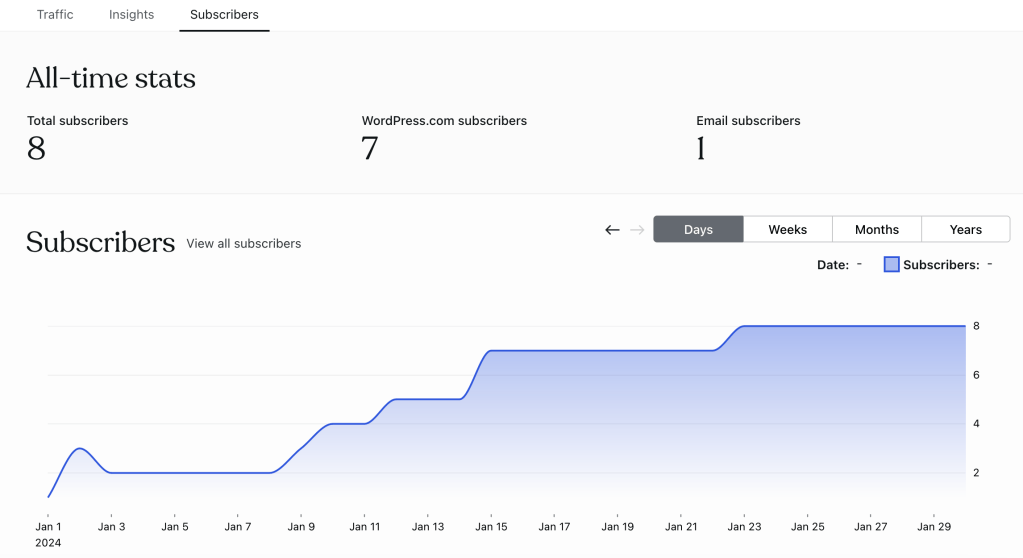Go to previous period with left arrow
Screen dimensions: 1023x558
tap(612, 230)
